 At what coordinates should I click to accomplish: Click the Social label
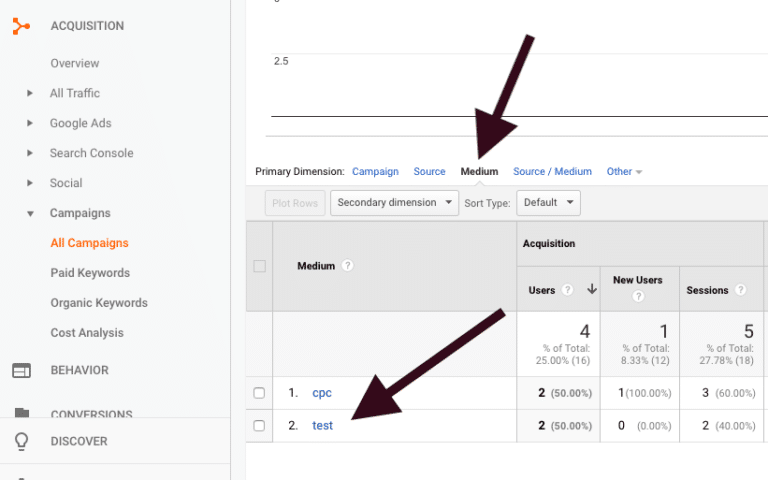[x=66, y=183]
